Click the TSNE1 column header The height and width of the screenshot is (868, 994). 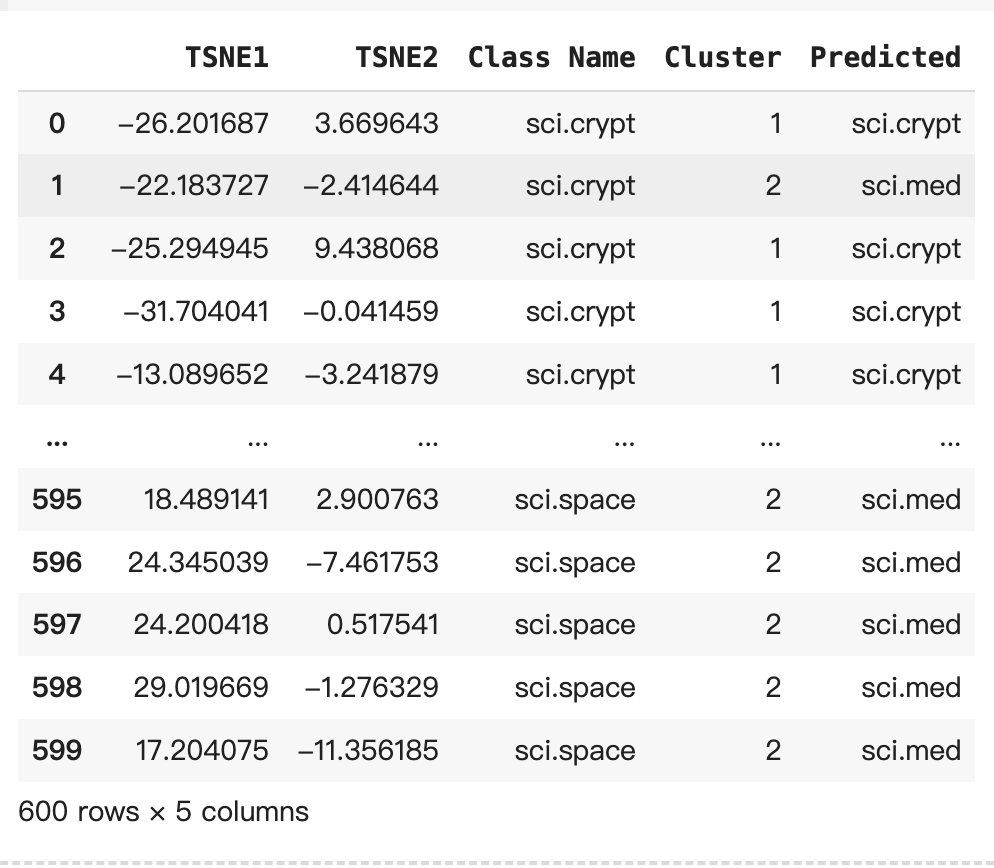pos(227,57)
